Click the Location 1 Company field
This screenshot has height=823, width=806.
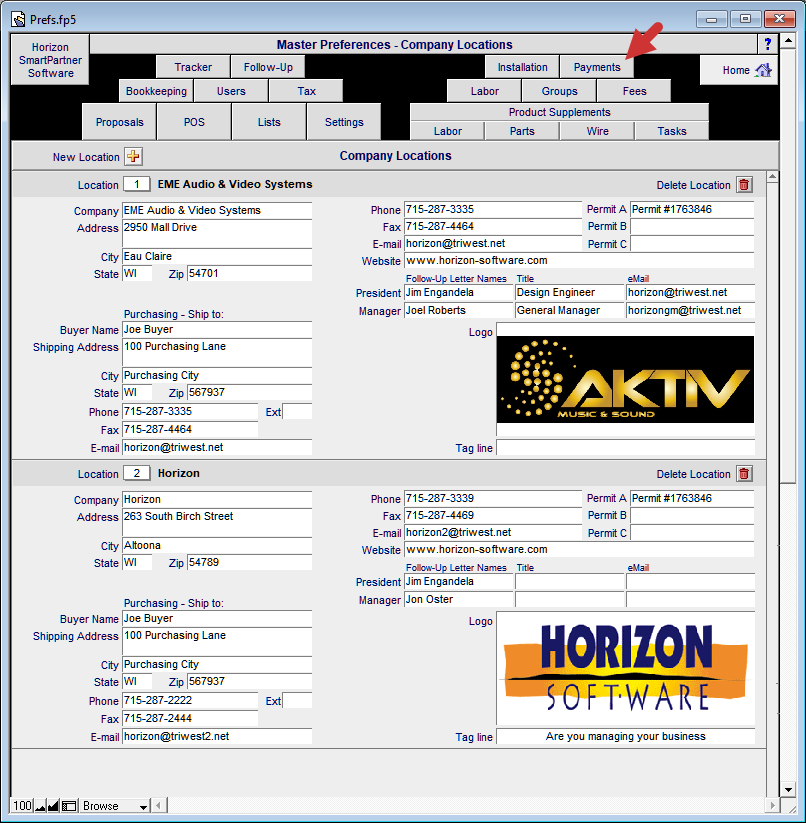pos(217,210)
